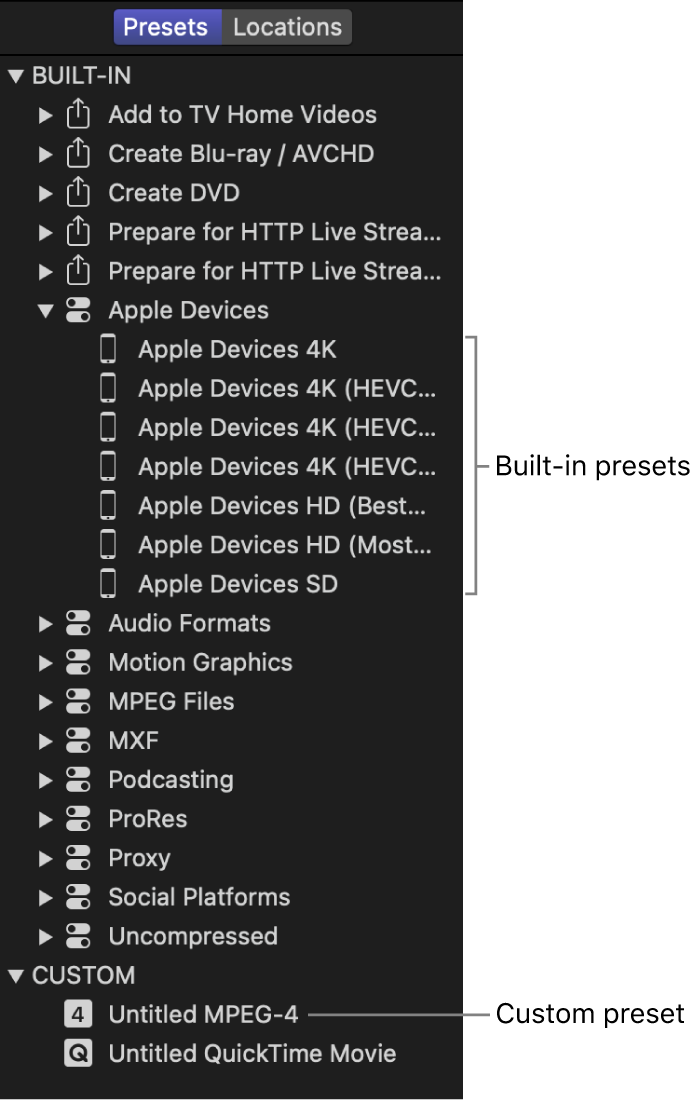Click the MPEG-4 badge icon for Untitled MPEG-4

pyautogui.click(x=79, y=1013)
